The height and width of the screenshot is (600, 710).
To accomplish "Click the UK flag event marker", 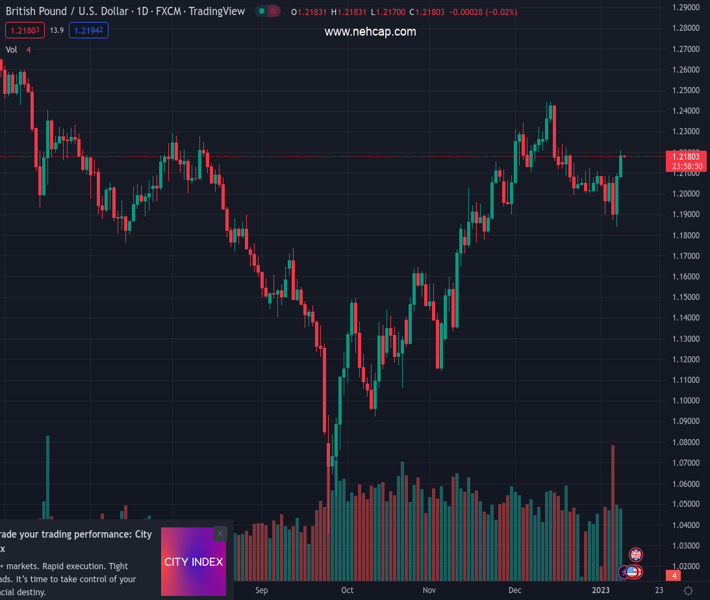I will point(634,554).
